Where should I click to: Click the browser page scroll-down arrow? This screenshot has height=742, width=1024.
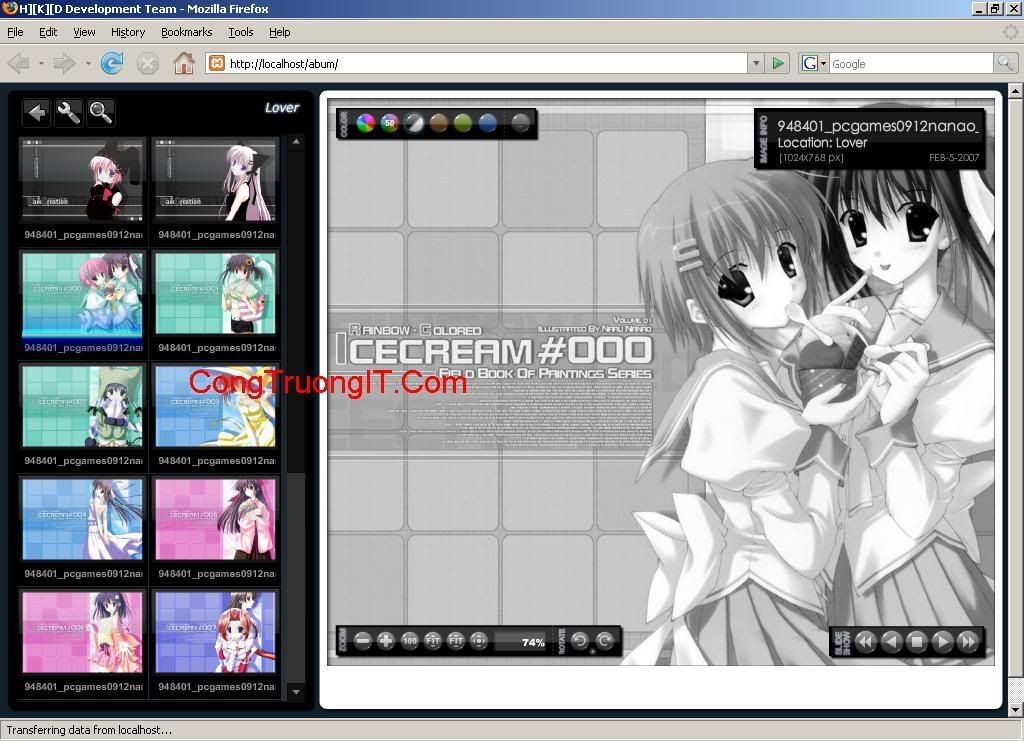tap(1016, 709)
